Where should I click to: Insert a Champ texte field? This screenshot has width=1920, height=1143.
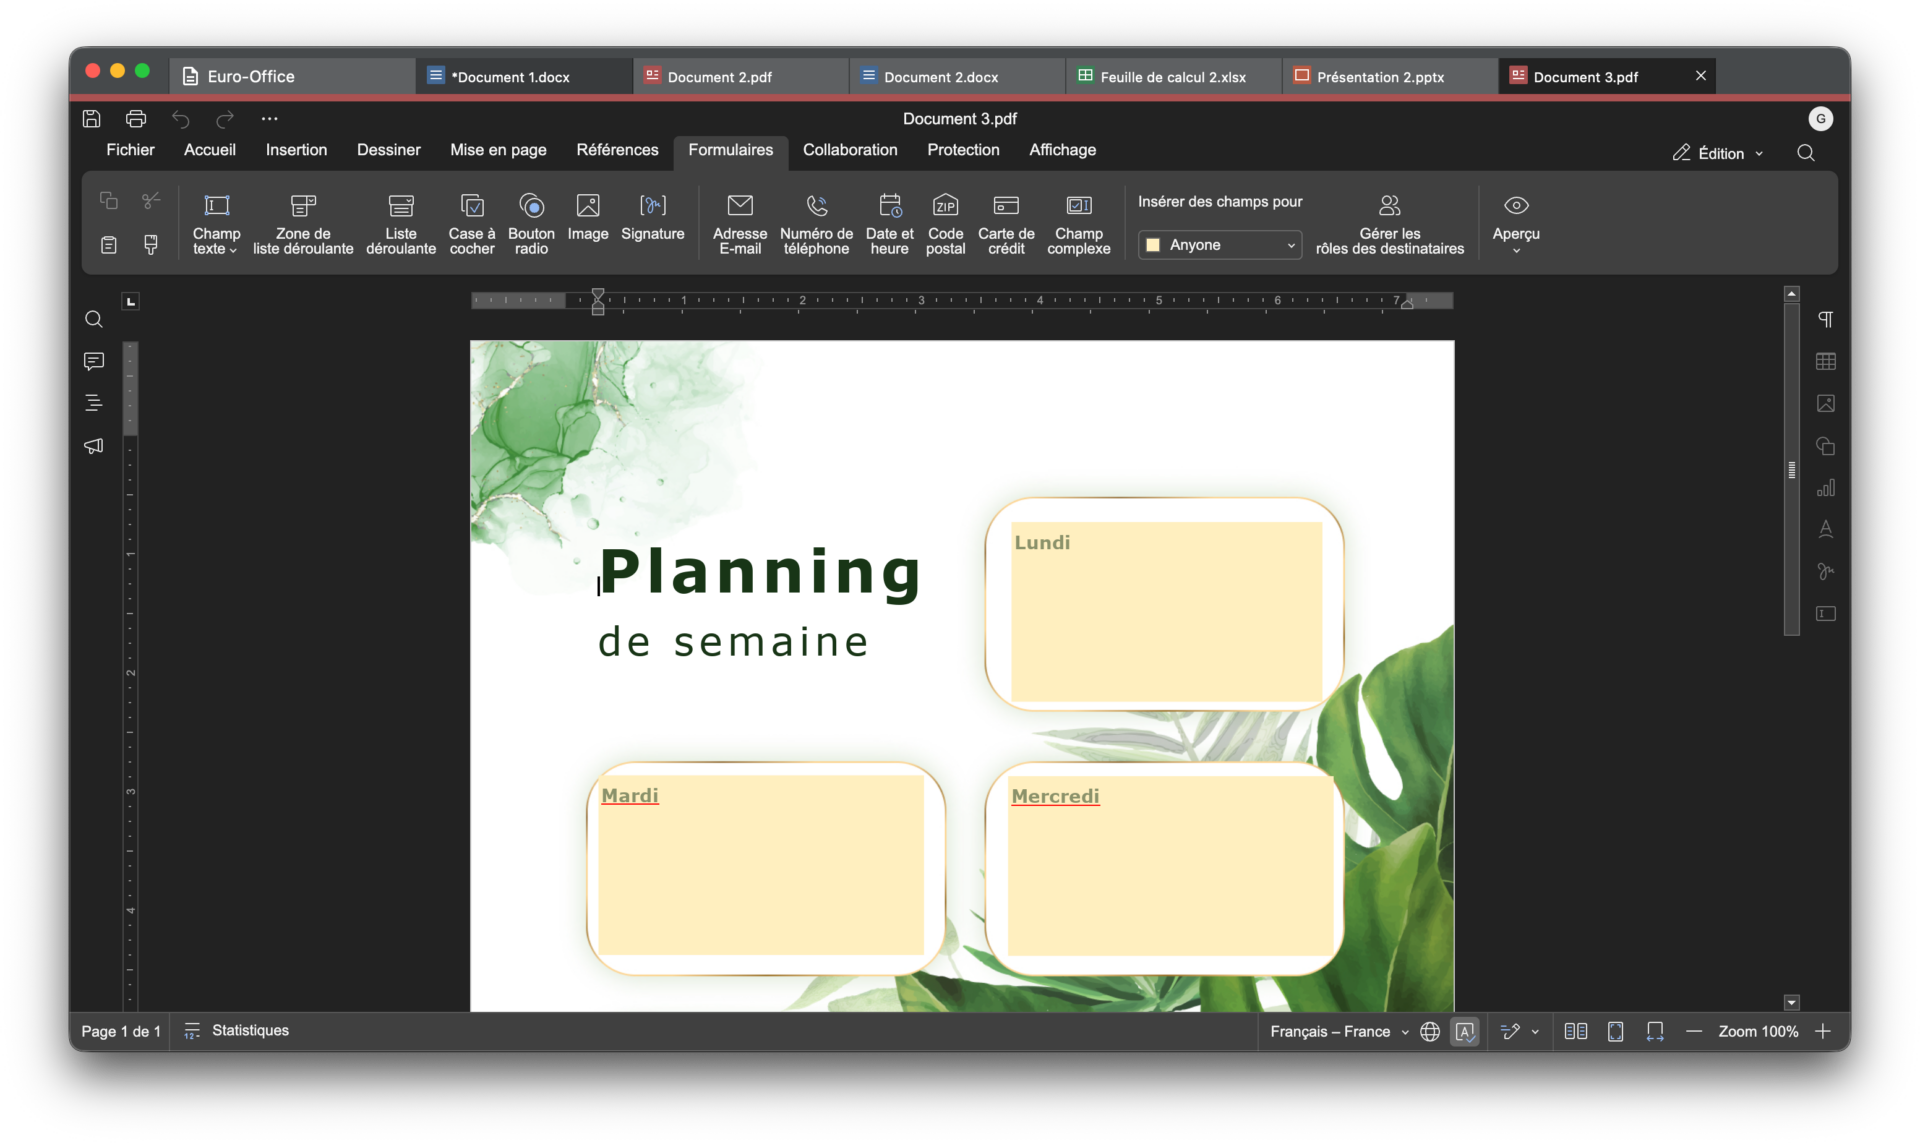(x=216, y=224)
